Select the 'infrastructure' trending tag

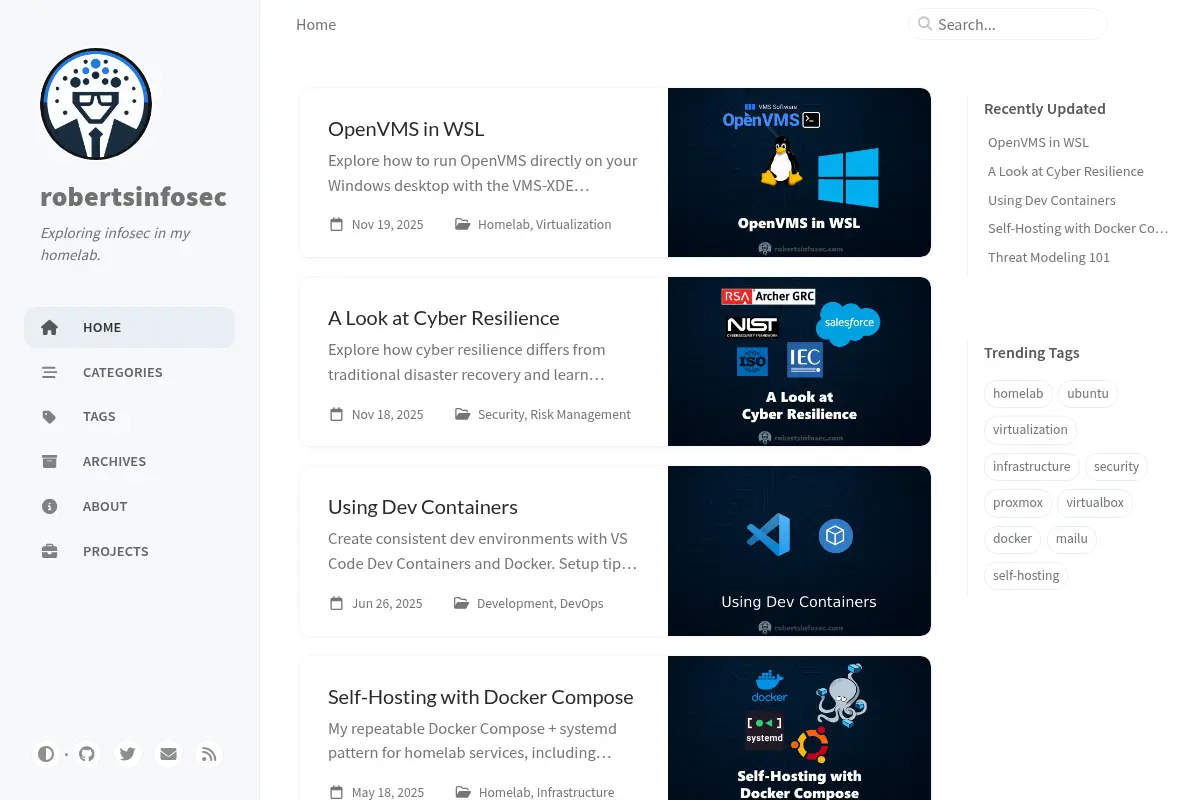pos(1032,466)
